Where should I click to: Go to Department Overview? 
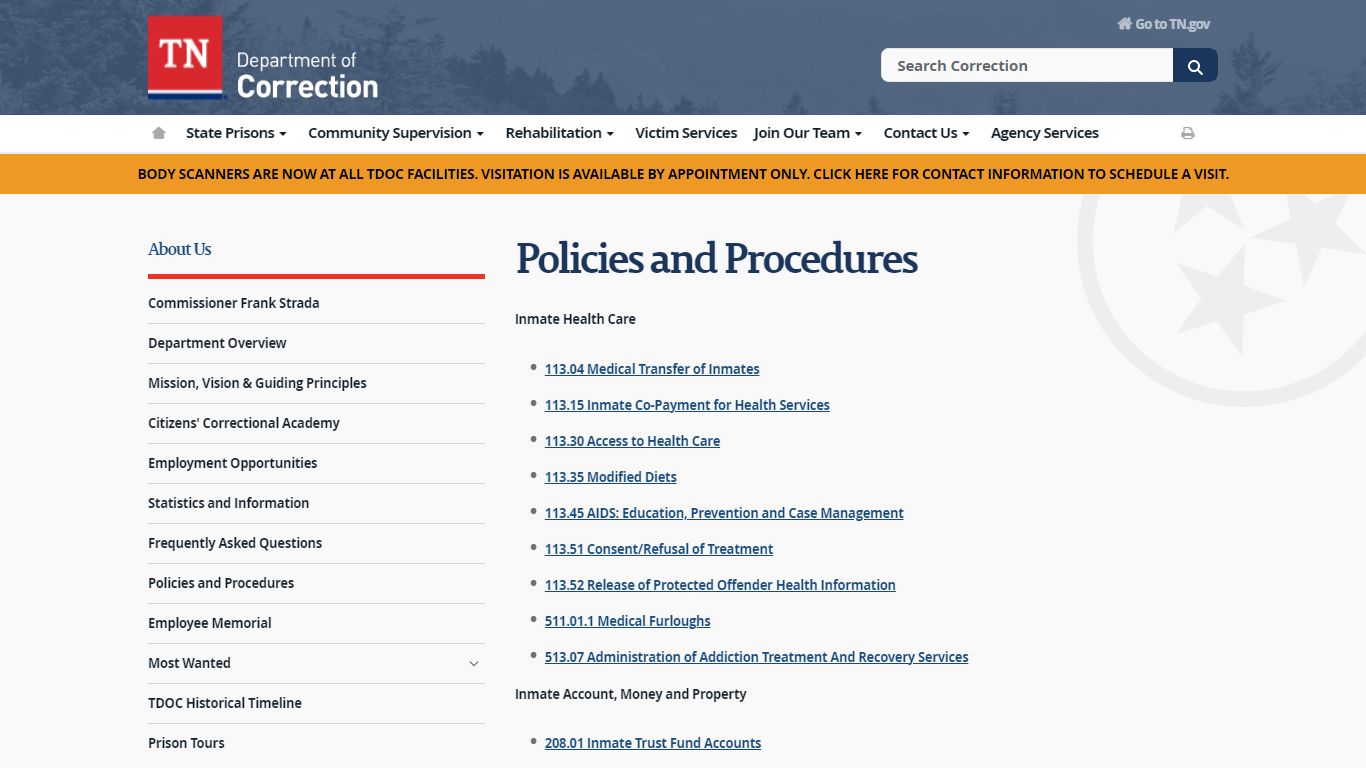(217, 343)
